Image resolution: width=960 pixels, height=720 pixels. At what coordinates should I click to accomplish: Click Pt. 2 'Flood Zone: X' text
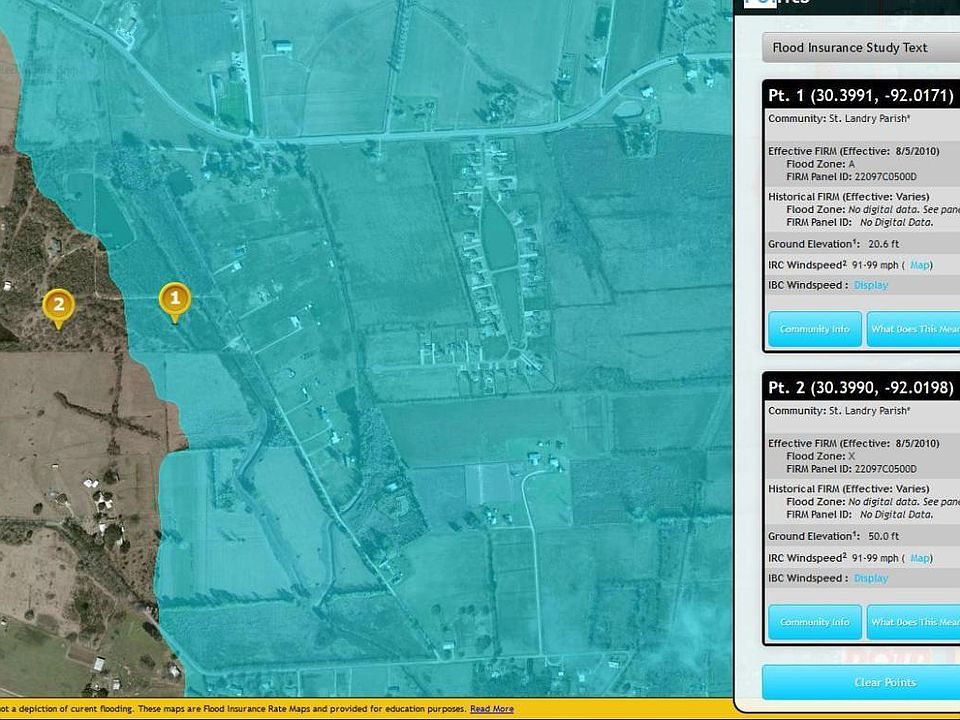(x=820, y=456)
